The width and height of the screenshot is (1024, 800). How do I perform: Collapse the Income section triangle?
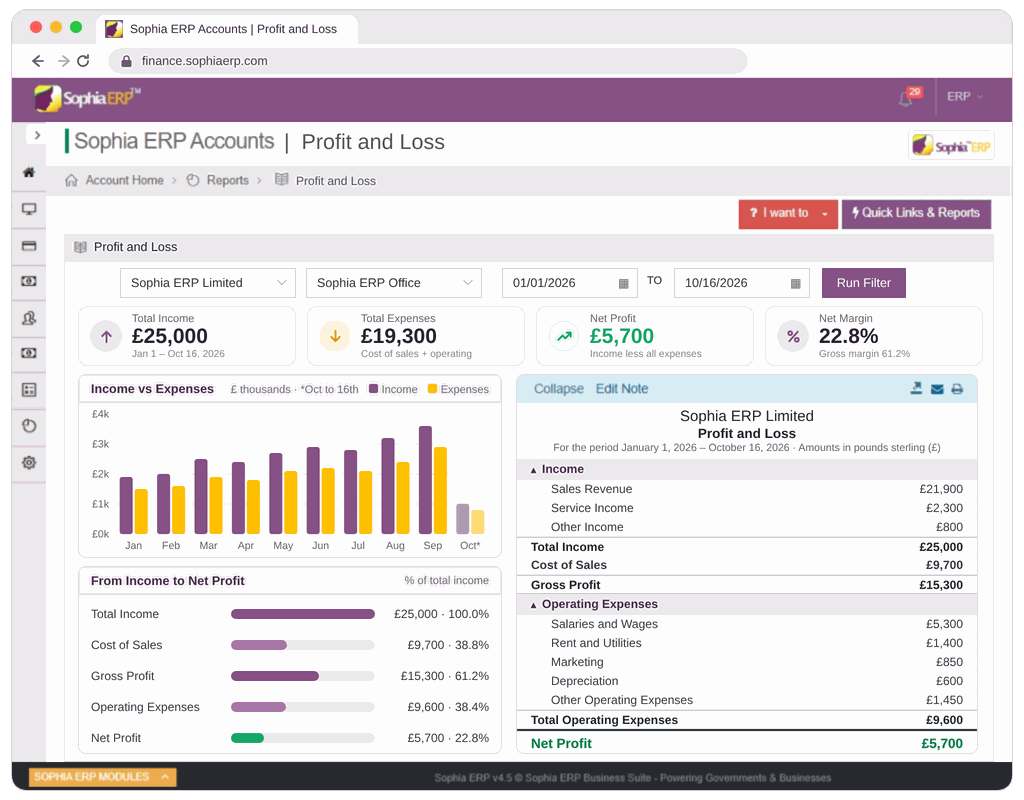(x=533, y=470)
